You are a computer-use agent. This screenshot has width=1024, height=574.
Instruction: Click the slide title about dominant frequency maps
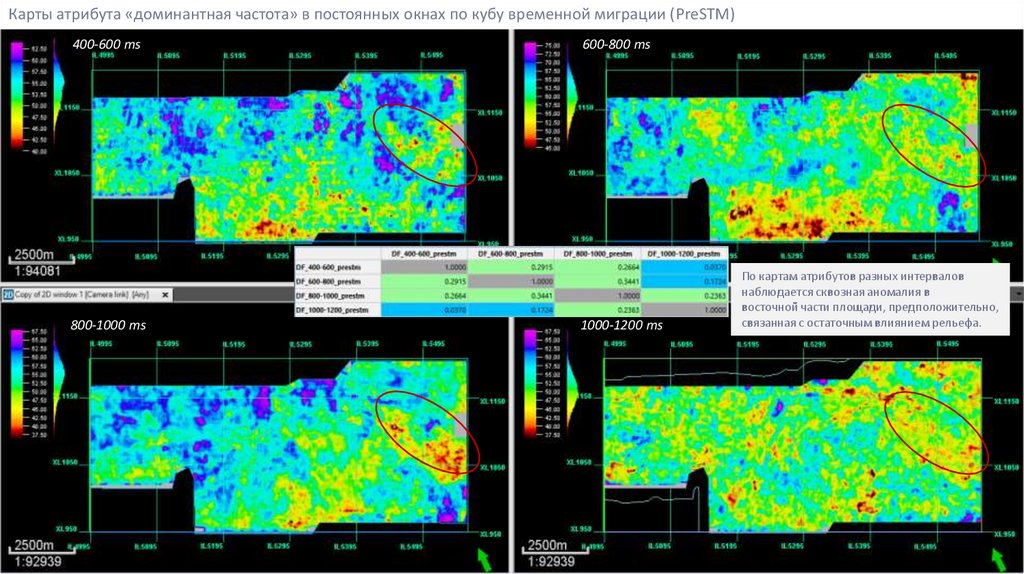[371, 14]
